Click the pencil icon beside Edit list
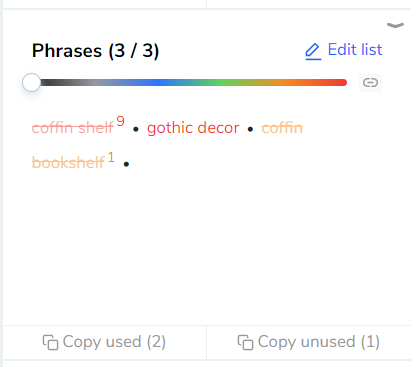This screenshot has width=411, height=367. [x=313, y=51]
